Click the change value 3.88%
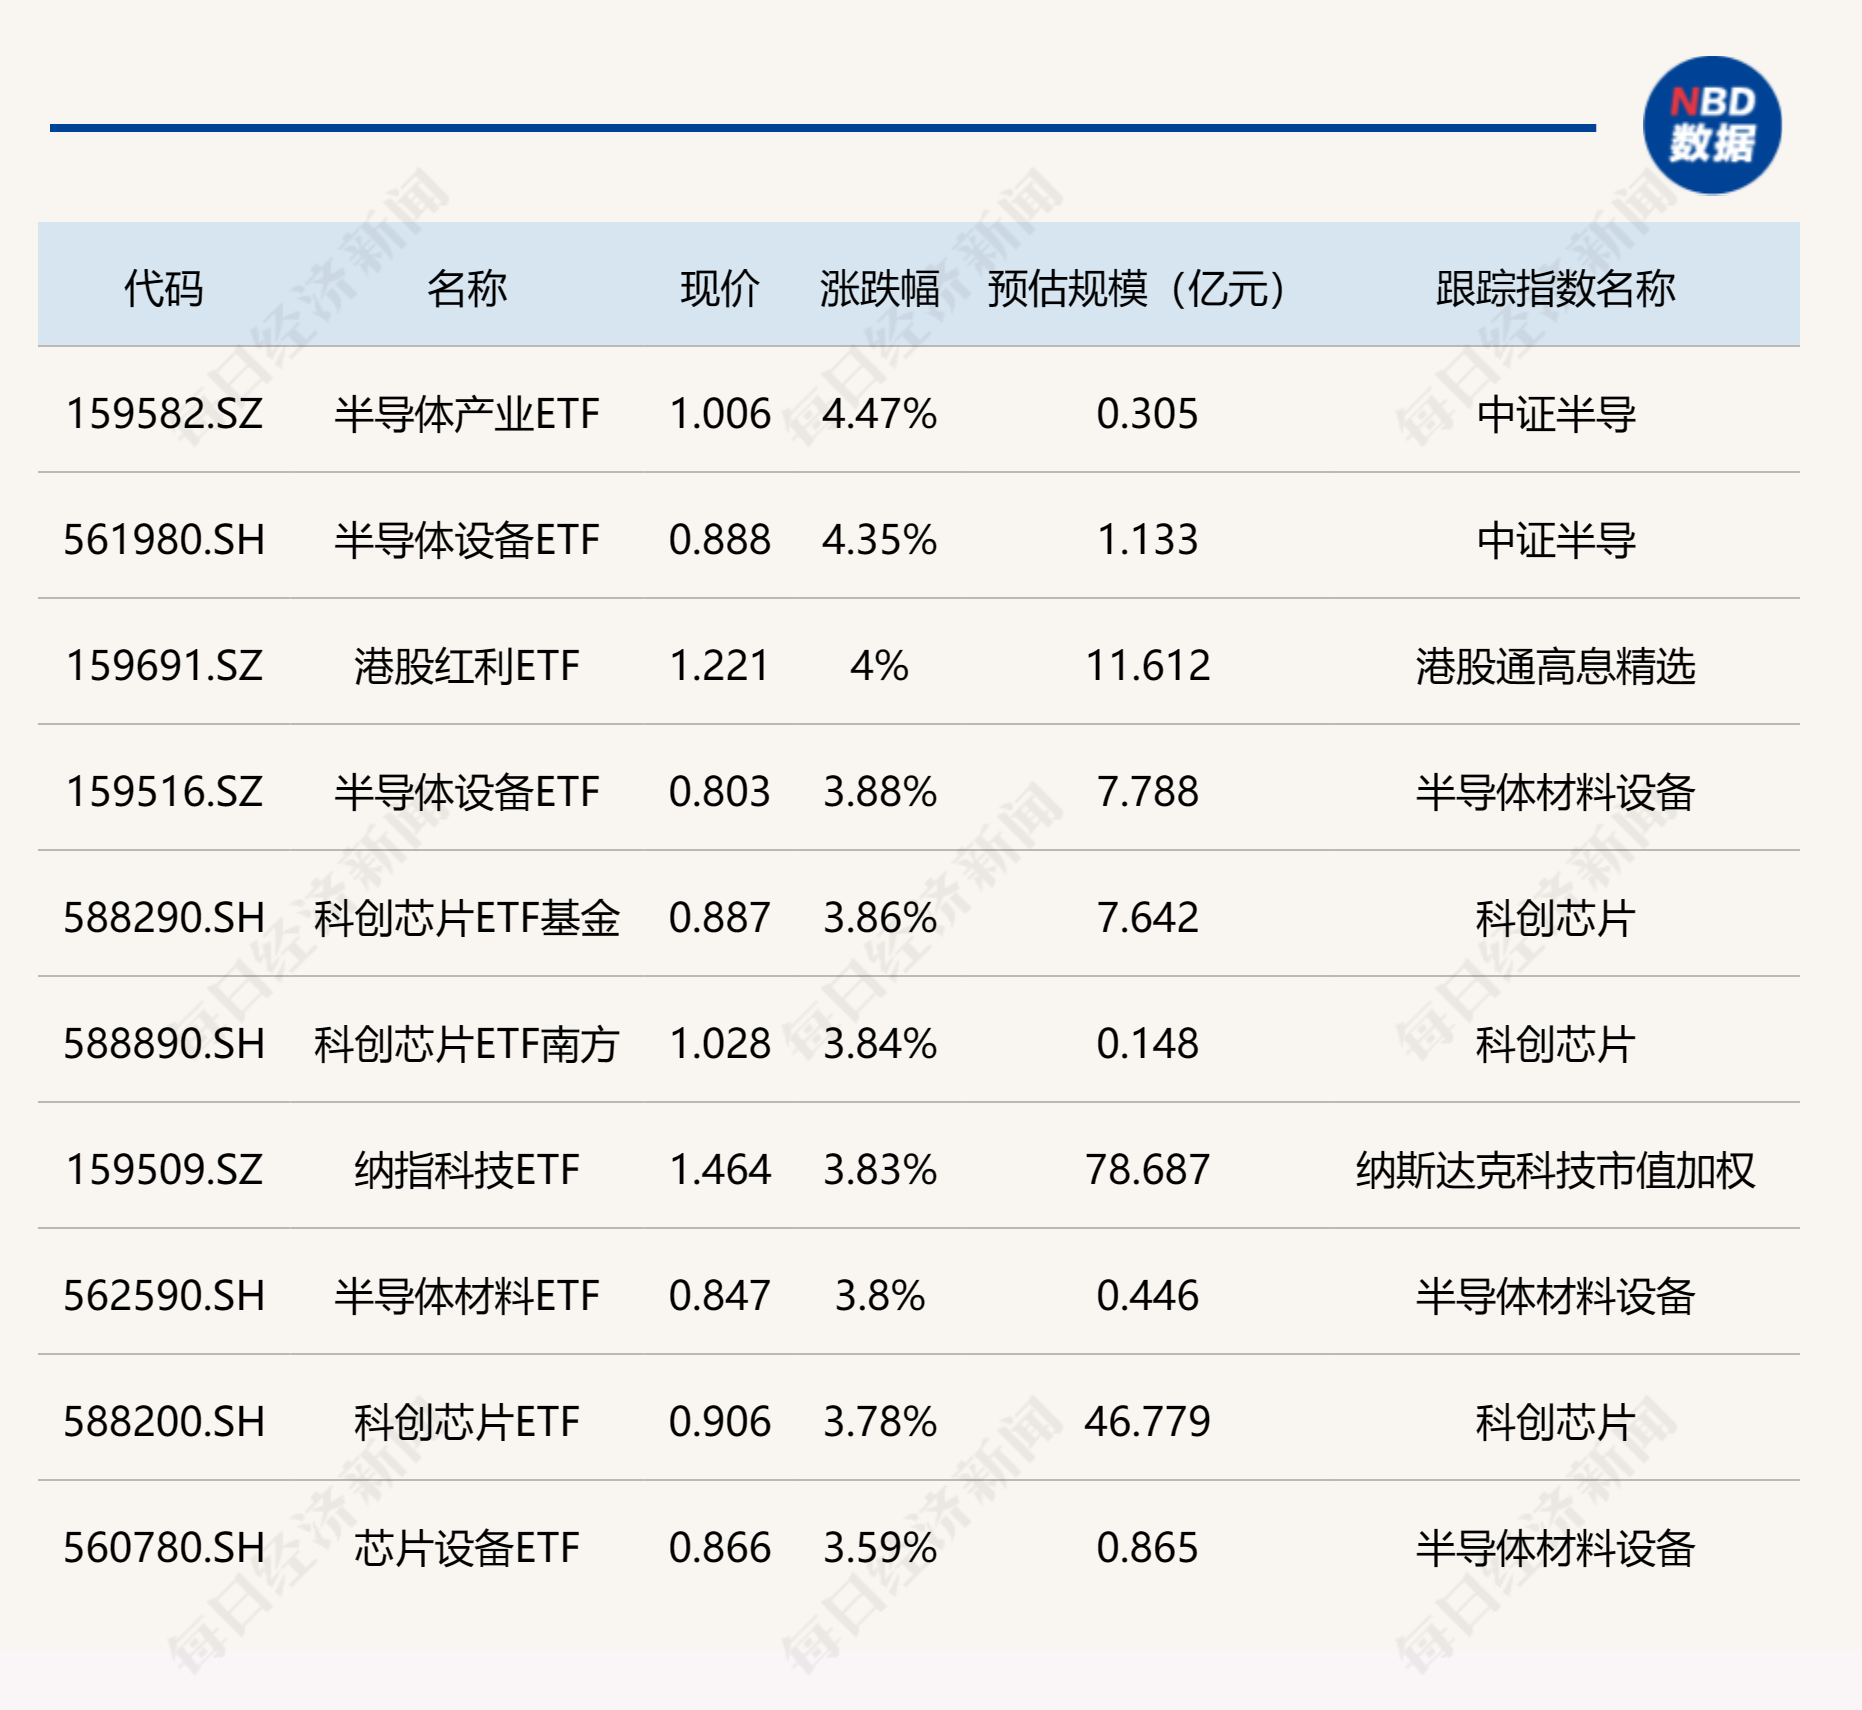 [880, 792]
